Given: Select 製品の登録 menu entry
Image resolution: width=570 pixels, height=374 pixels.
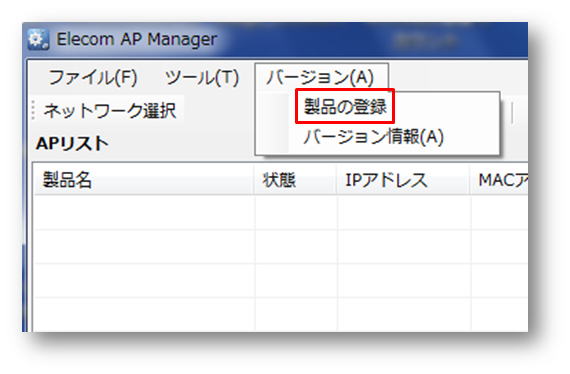Looking at the screenshot, I should 345,106.
